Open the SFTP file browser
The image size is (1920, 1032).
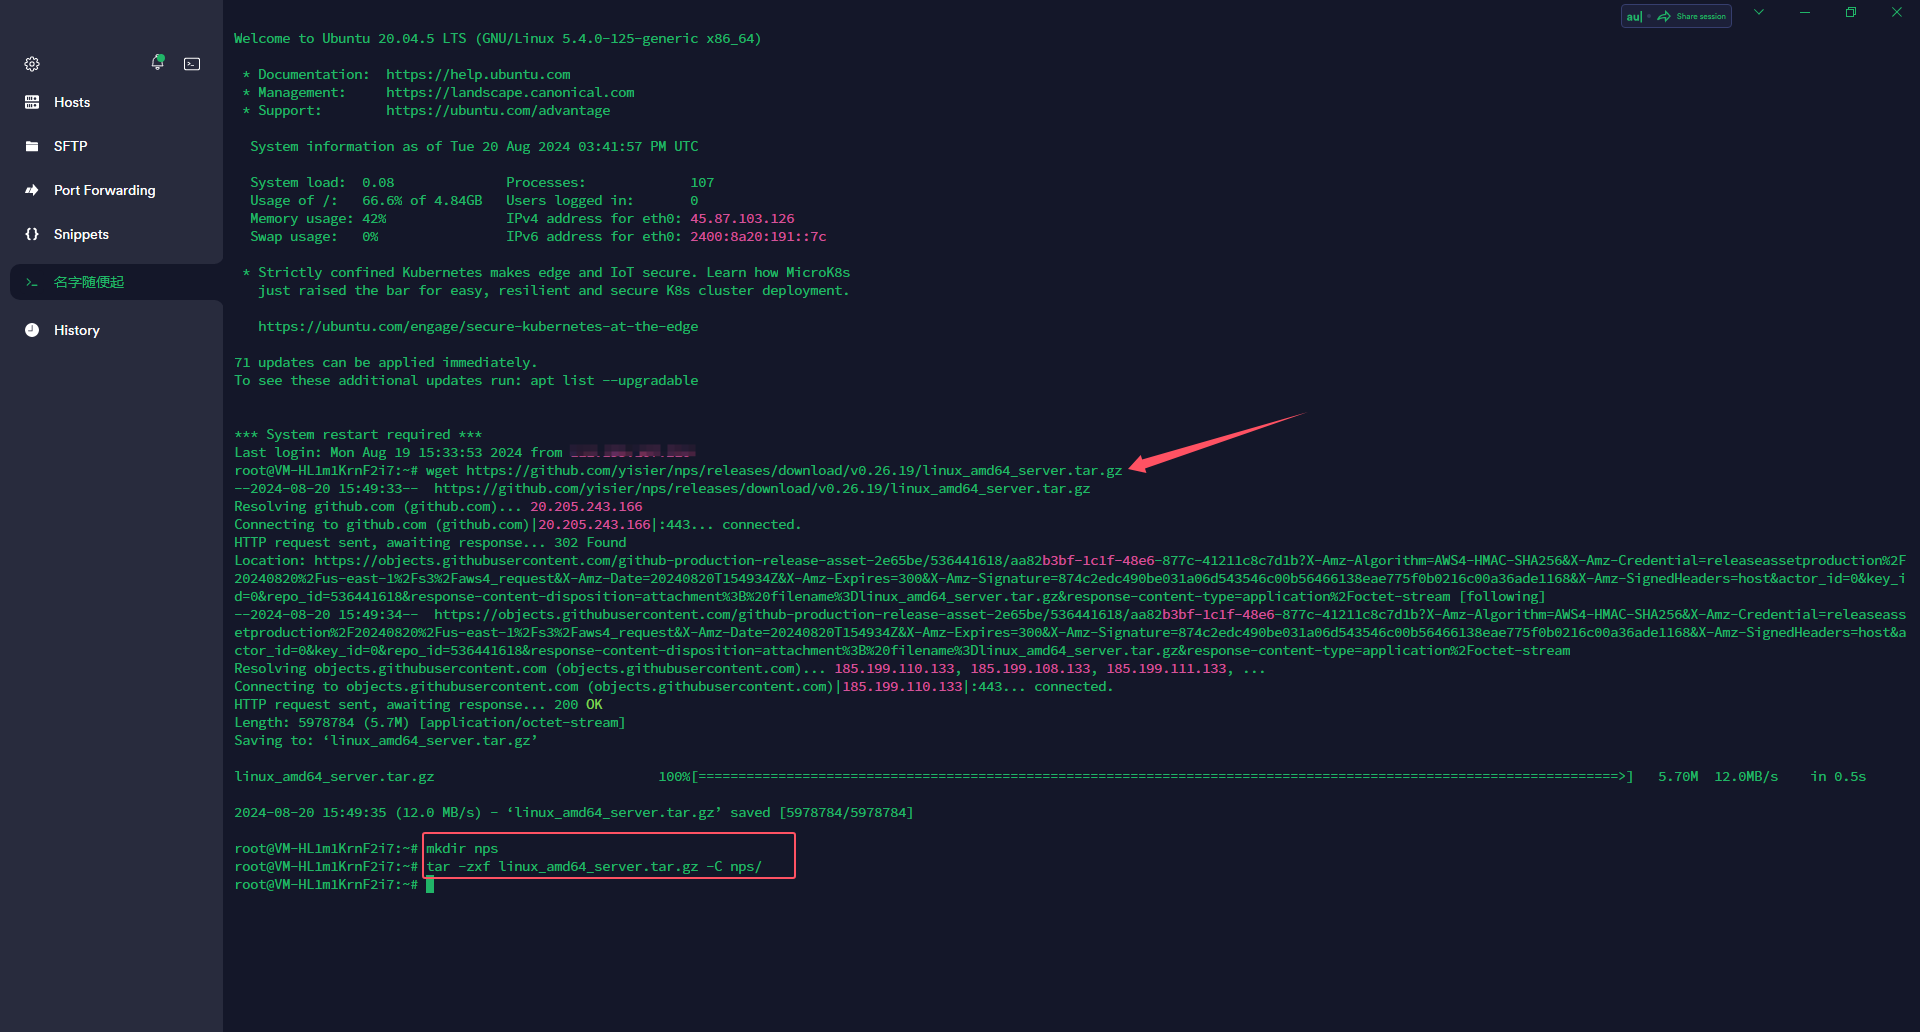tap(70, 146)
